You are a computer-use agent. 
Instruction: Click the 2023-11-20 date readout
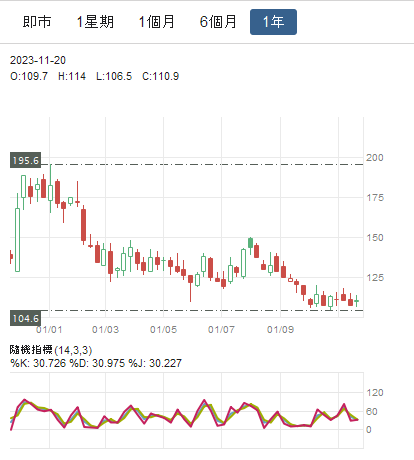[38, 60]
